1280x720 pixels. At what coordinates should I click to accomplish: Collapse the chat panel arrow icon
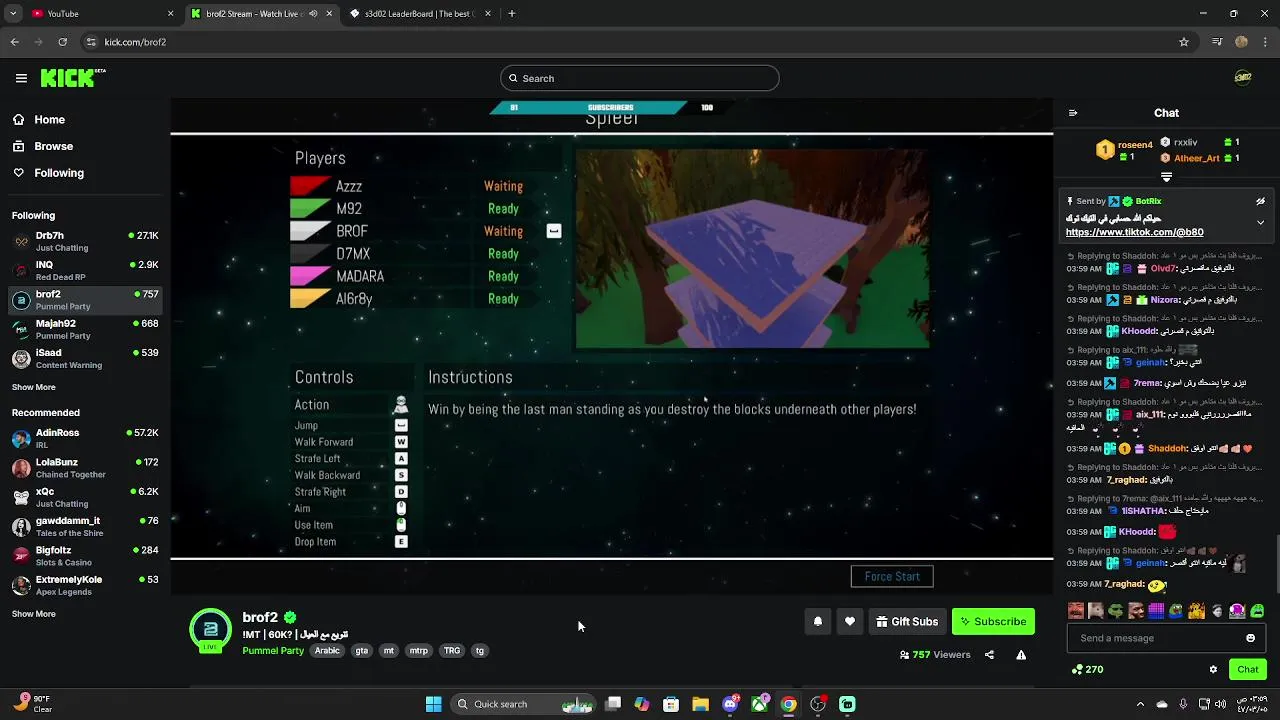[1073, 113]
